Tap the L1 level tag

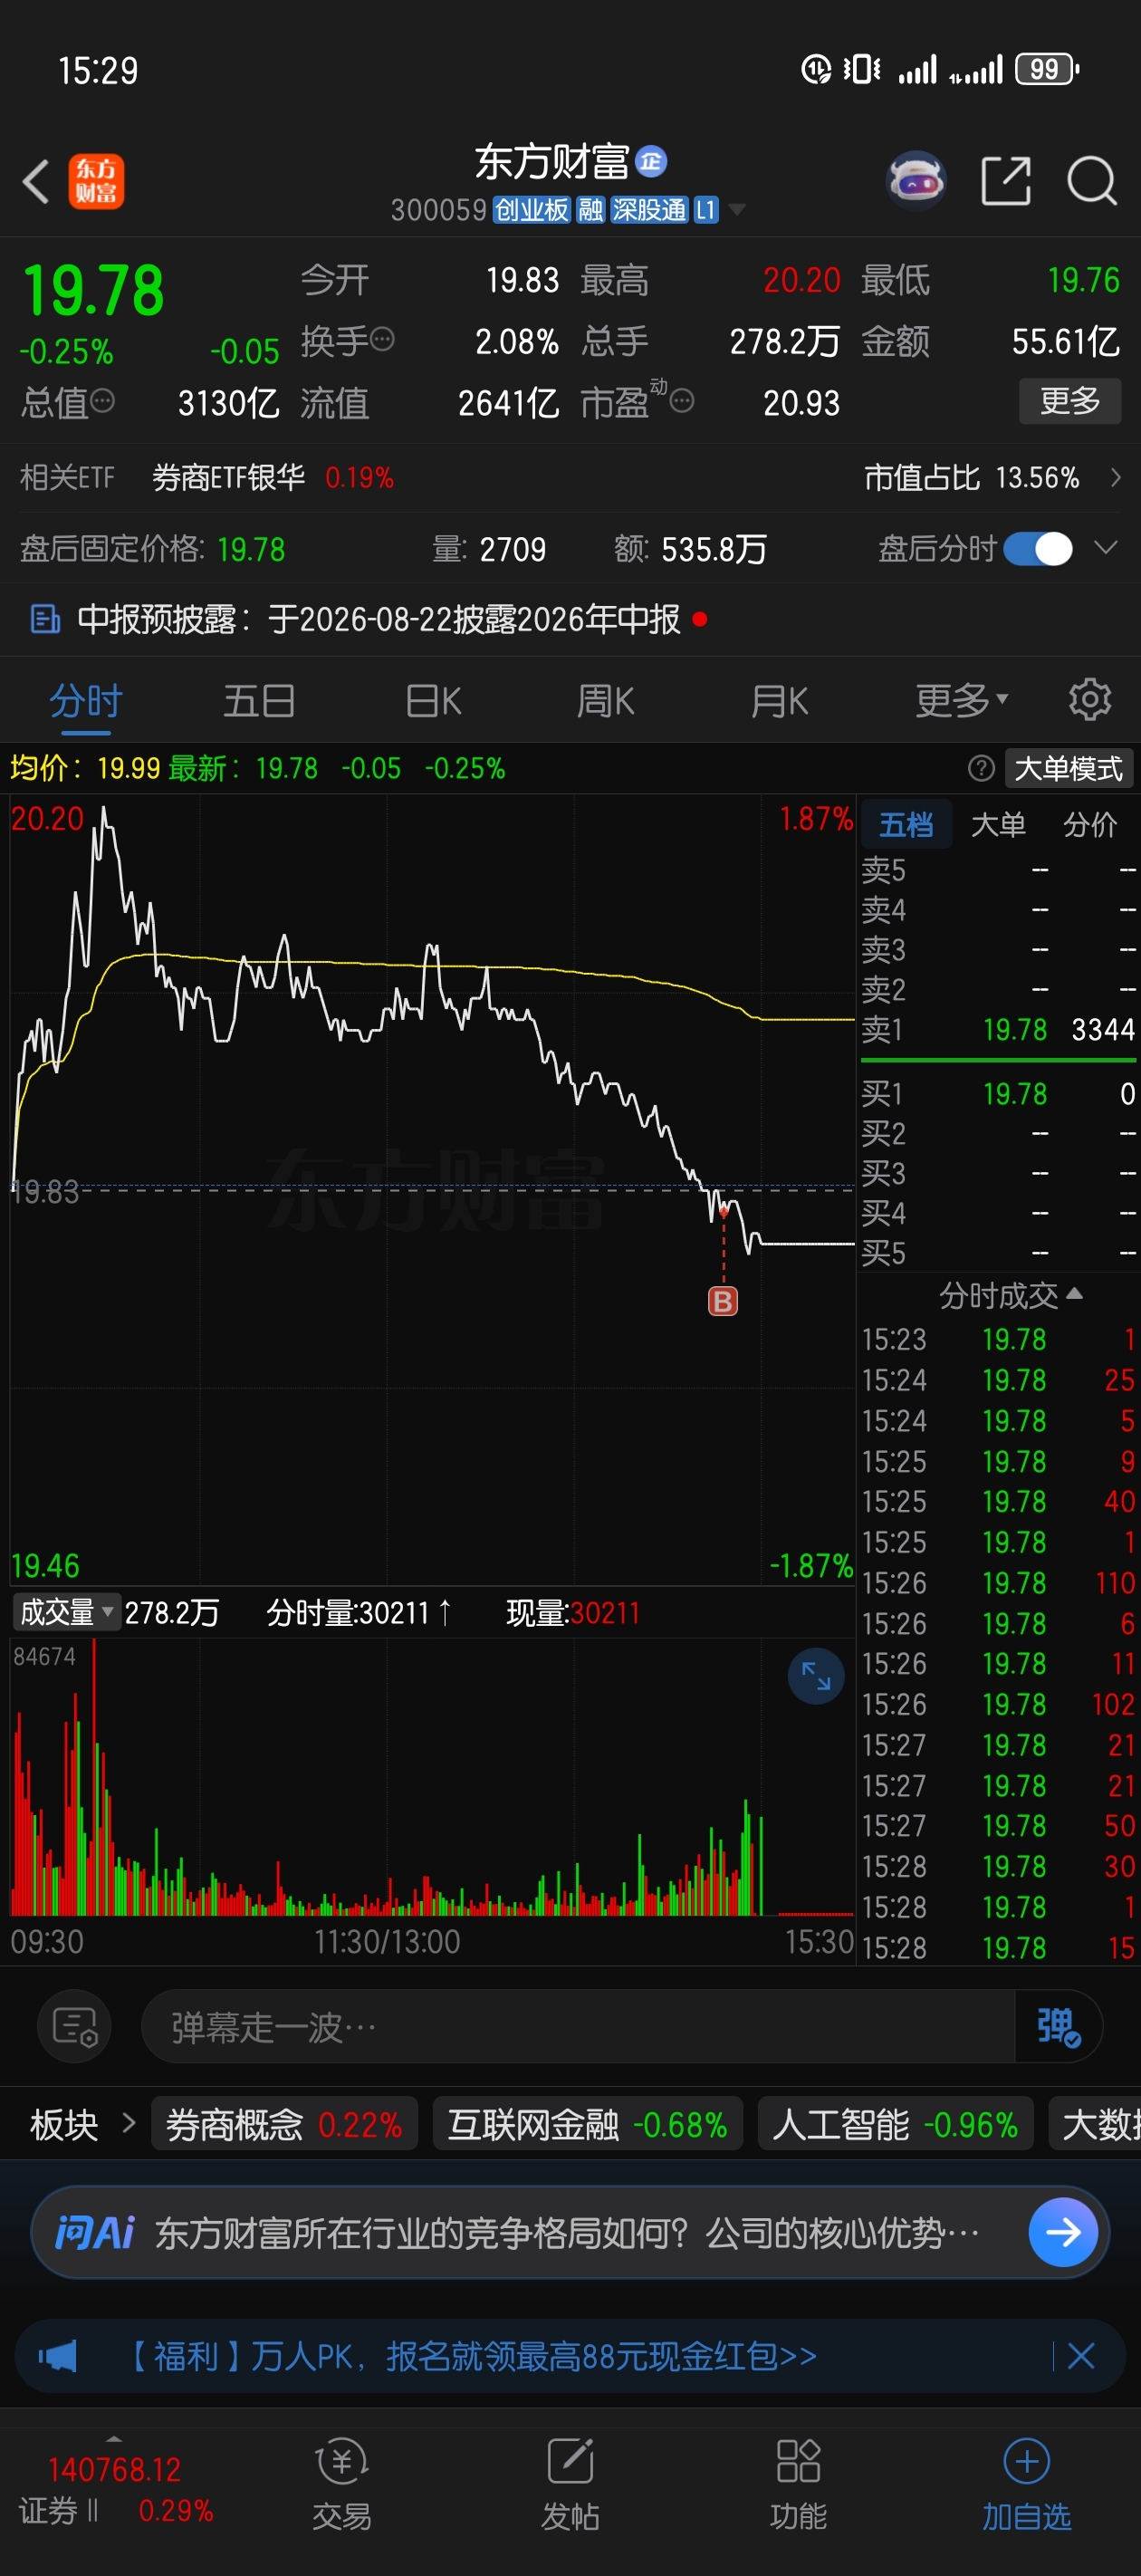[x=706, y=209]
